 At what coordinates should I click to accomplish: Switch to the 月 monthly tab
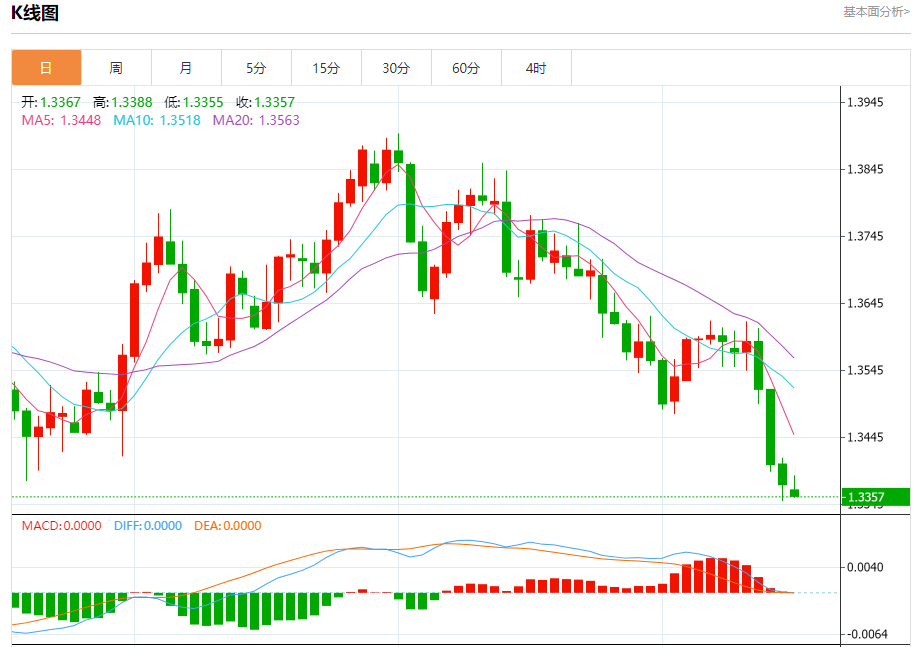[186, 68]
